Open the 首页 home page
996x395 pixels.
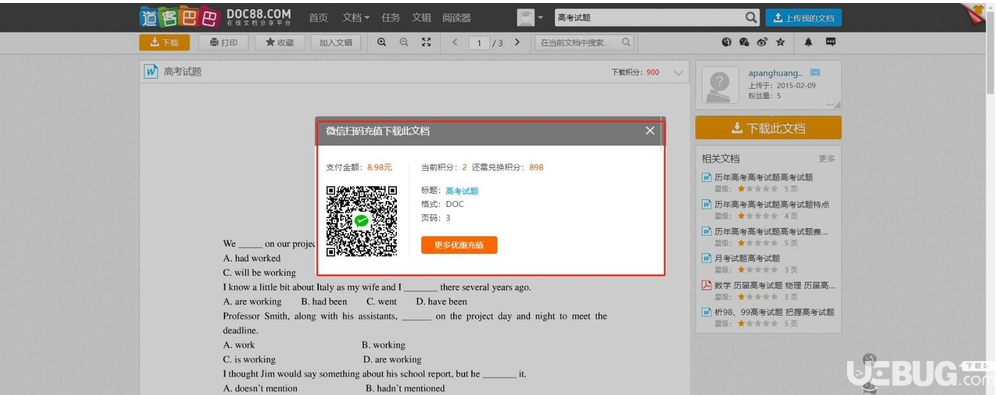318,18
